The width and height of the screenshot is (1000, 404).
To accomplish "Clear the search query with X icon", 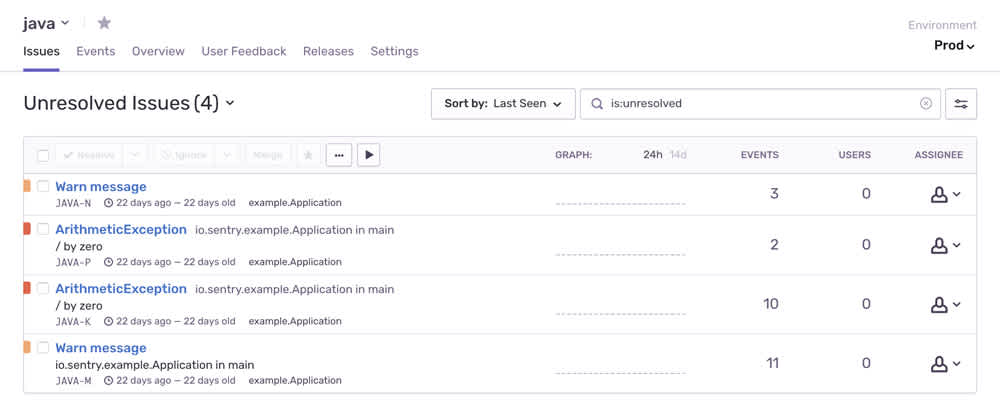I will coord(926,103).
